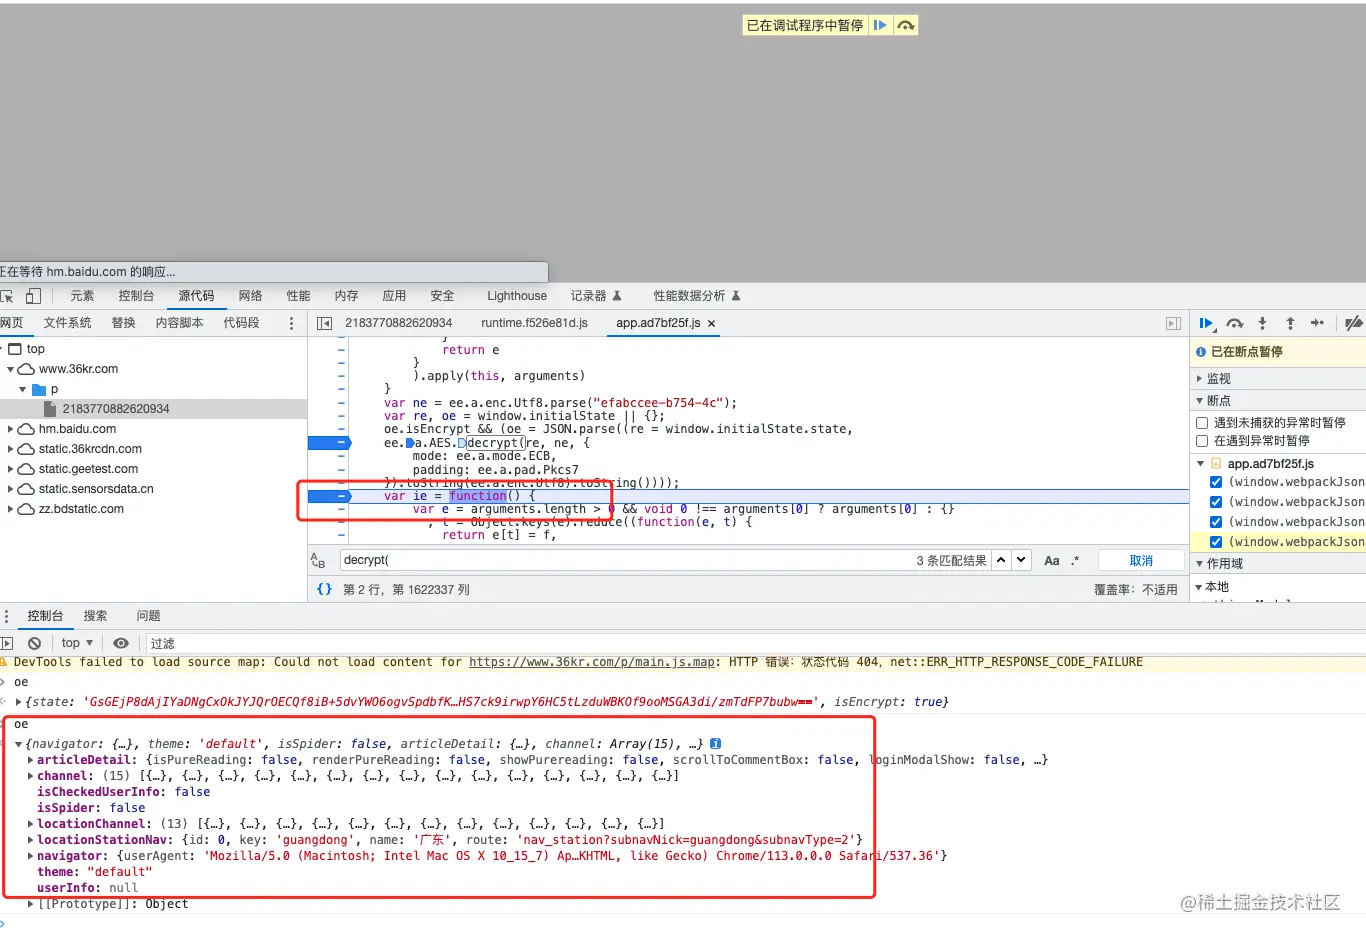Viewport: 1366px width, 938px height.
Task: Step over in the paused overlay banner
Action: 905,25
